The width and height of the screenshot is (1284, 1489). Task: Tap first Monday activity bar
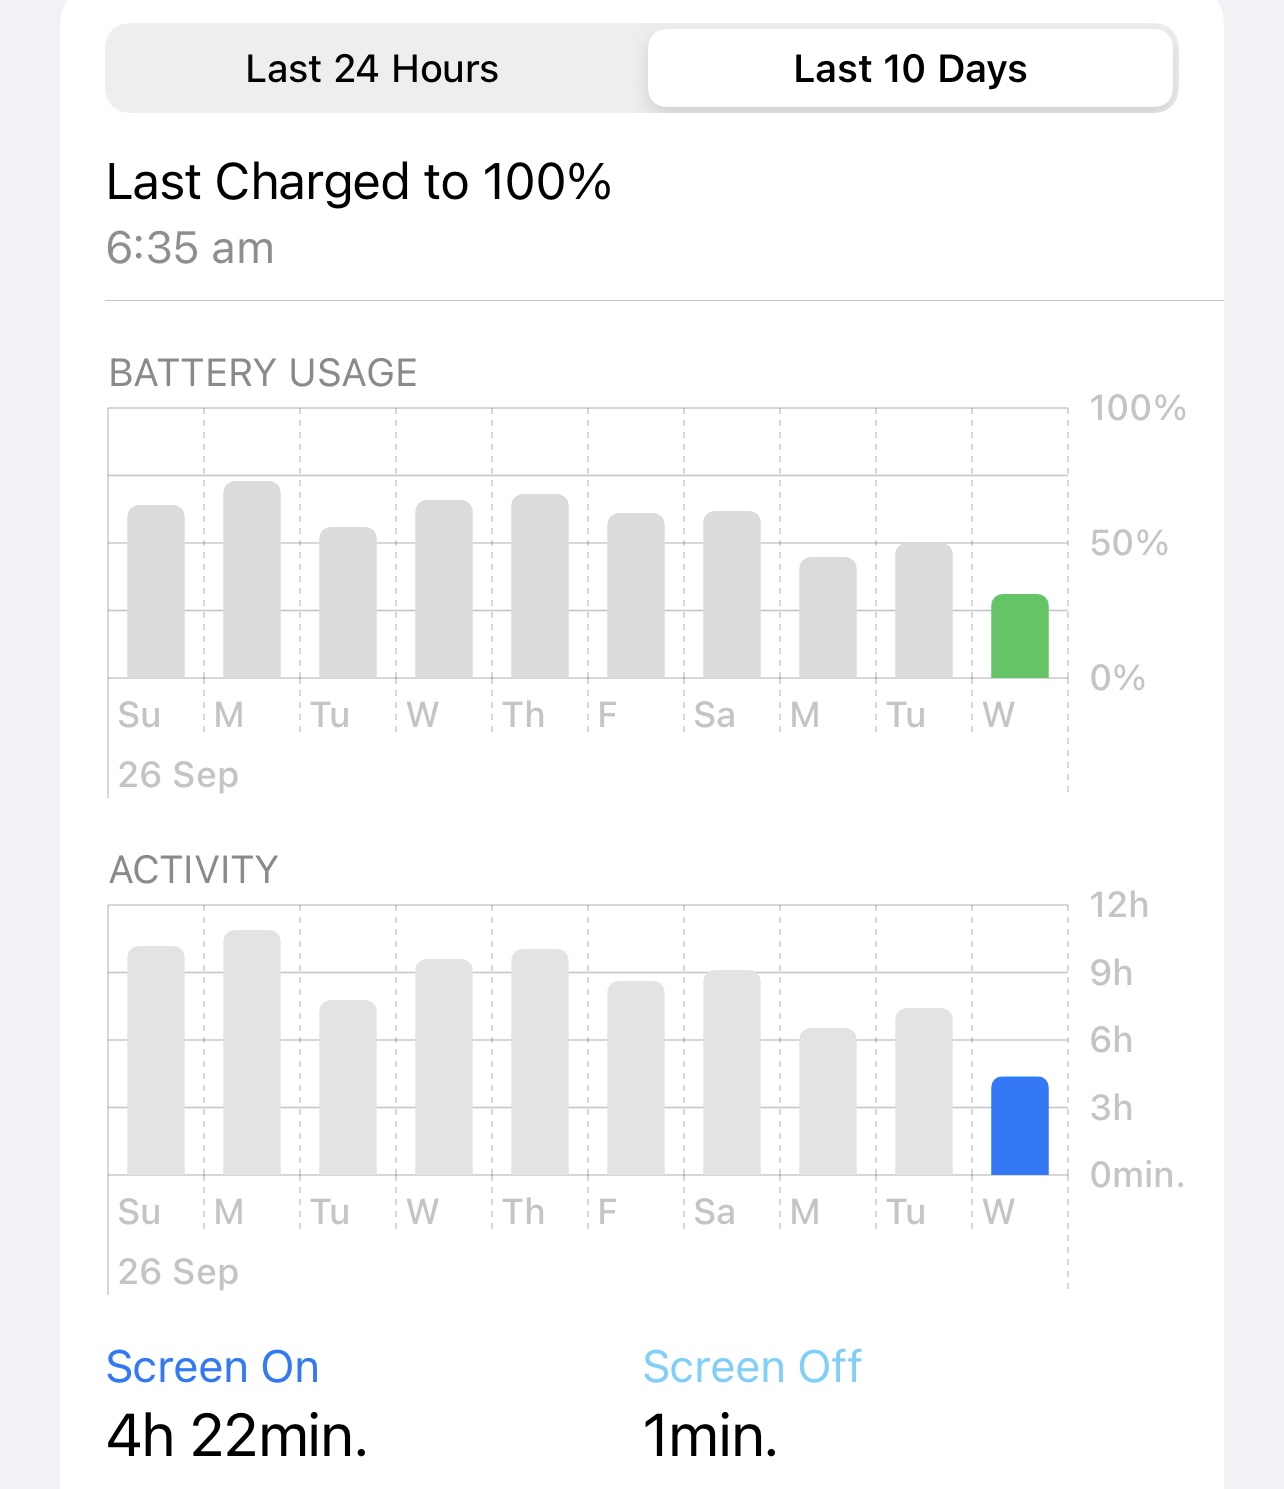coord(252,1052)
